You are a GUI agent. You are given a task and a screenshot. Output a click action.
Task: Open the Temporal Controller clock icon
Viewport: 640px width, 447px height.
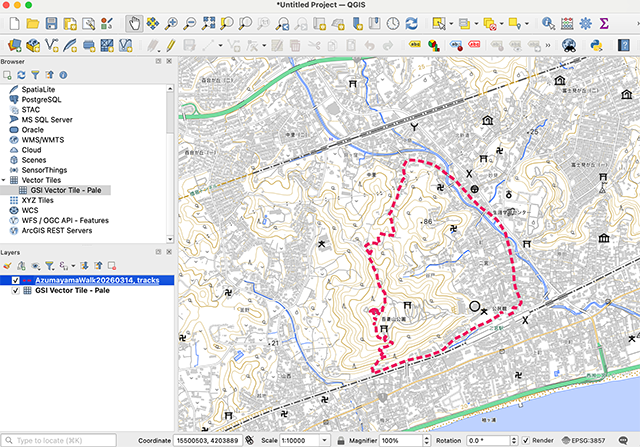coord(393,23)
